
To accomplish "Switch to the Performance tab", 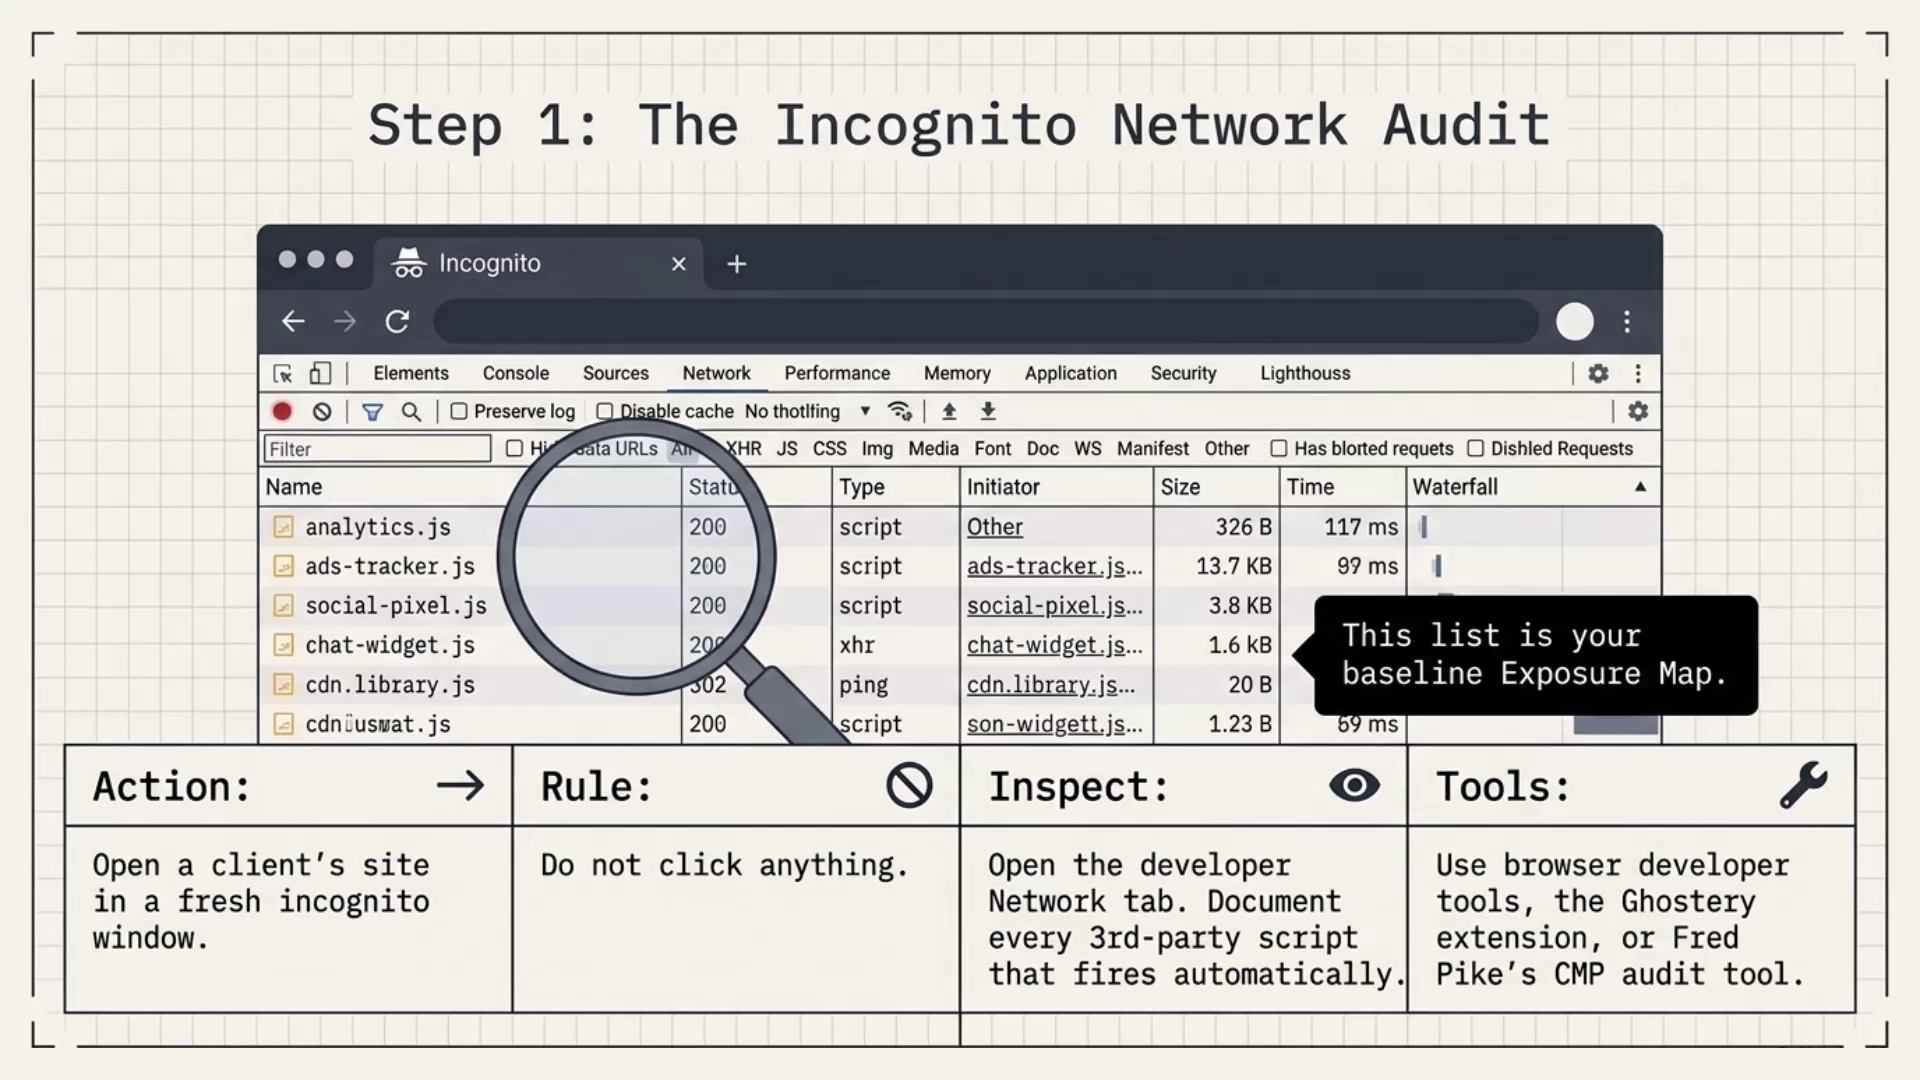I will tap(837, 373).
